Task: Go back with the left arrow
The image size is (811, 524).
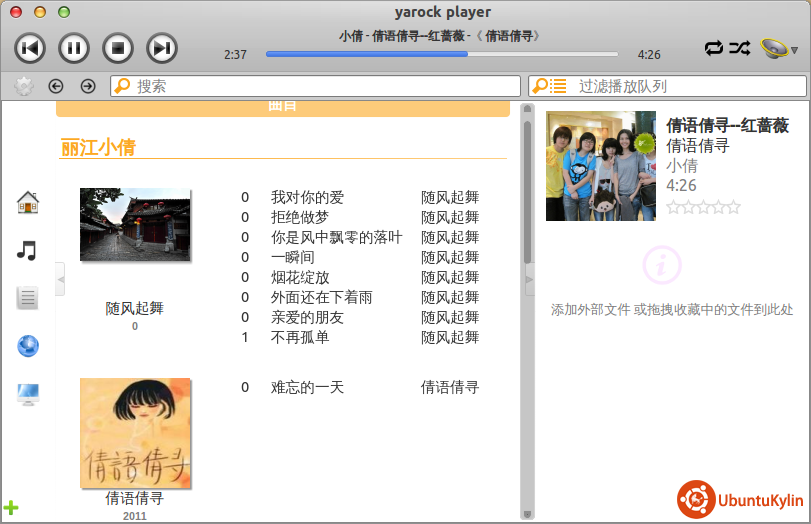Action: (56, 86)
